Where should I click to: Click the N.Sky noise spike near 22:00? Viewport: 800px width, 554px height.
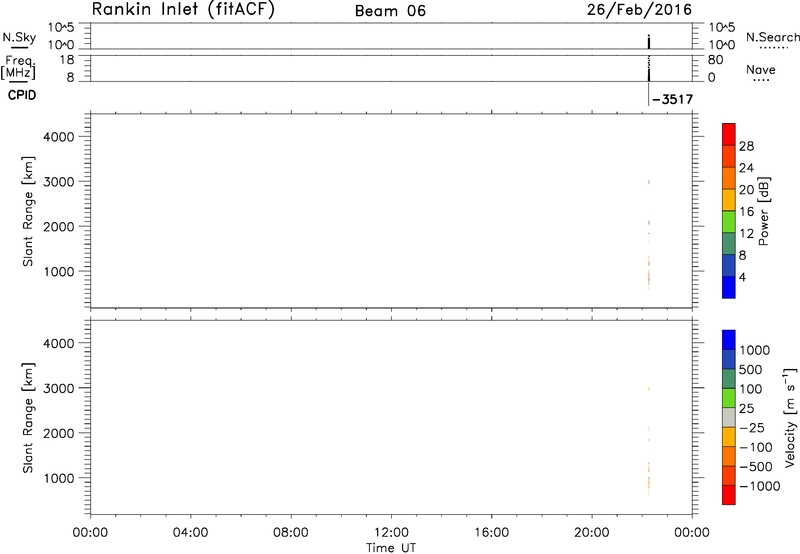coord(648,42)
